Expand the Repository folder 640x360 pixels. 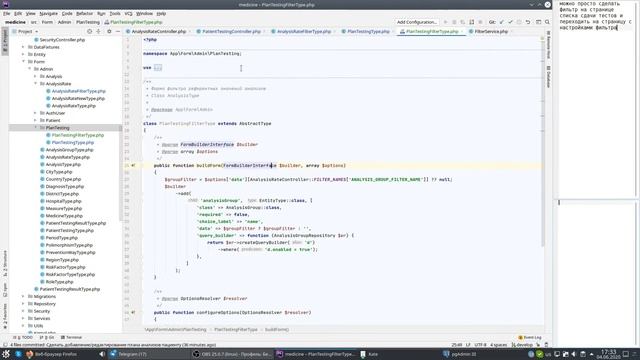click(23, 304)
